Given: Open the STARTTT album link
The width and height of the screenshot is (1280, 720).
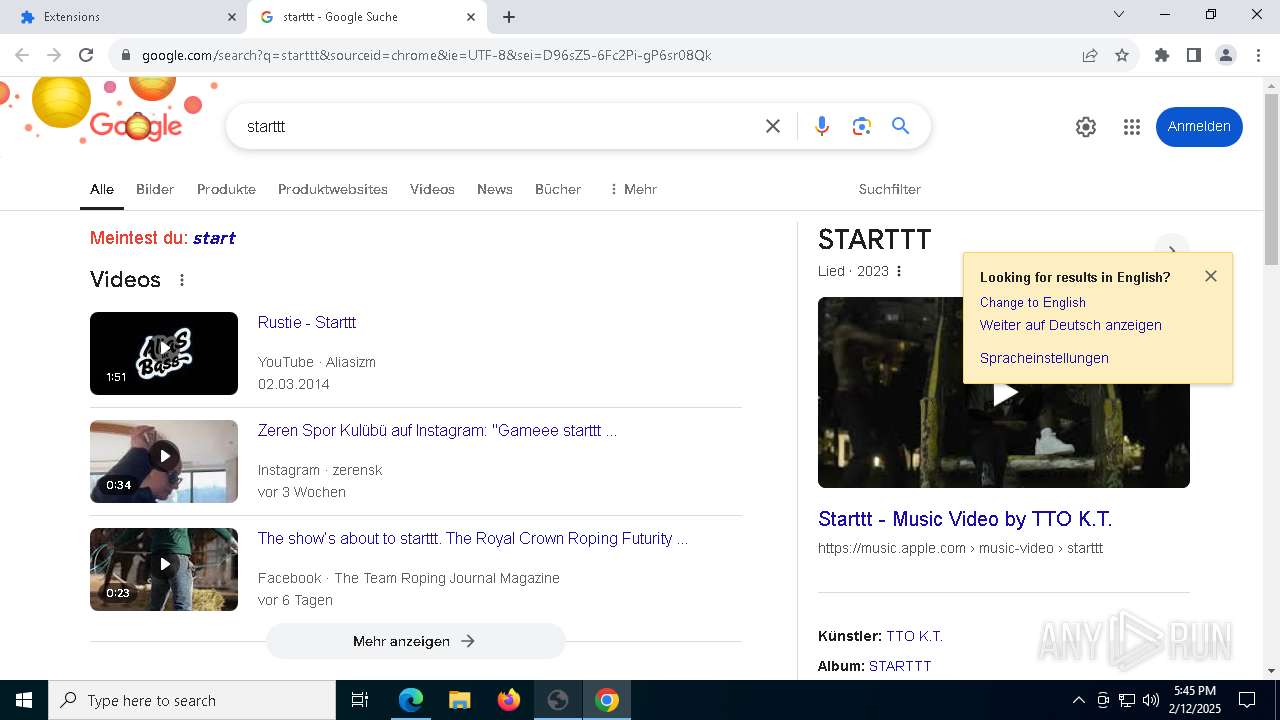Looking at the screenshot, I should click(900, 666).
